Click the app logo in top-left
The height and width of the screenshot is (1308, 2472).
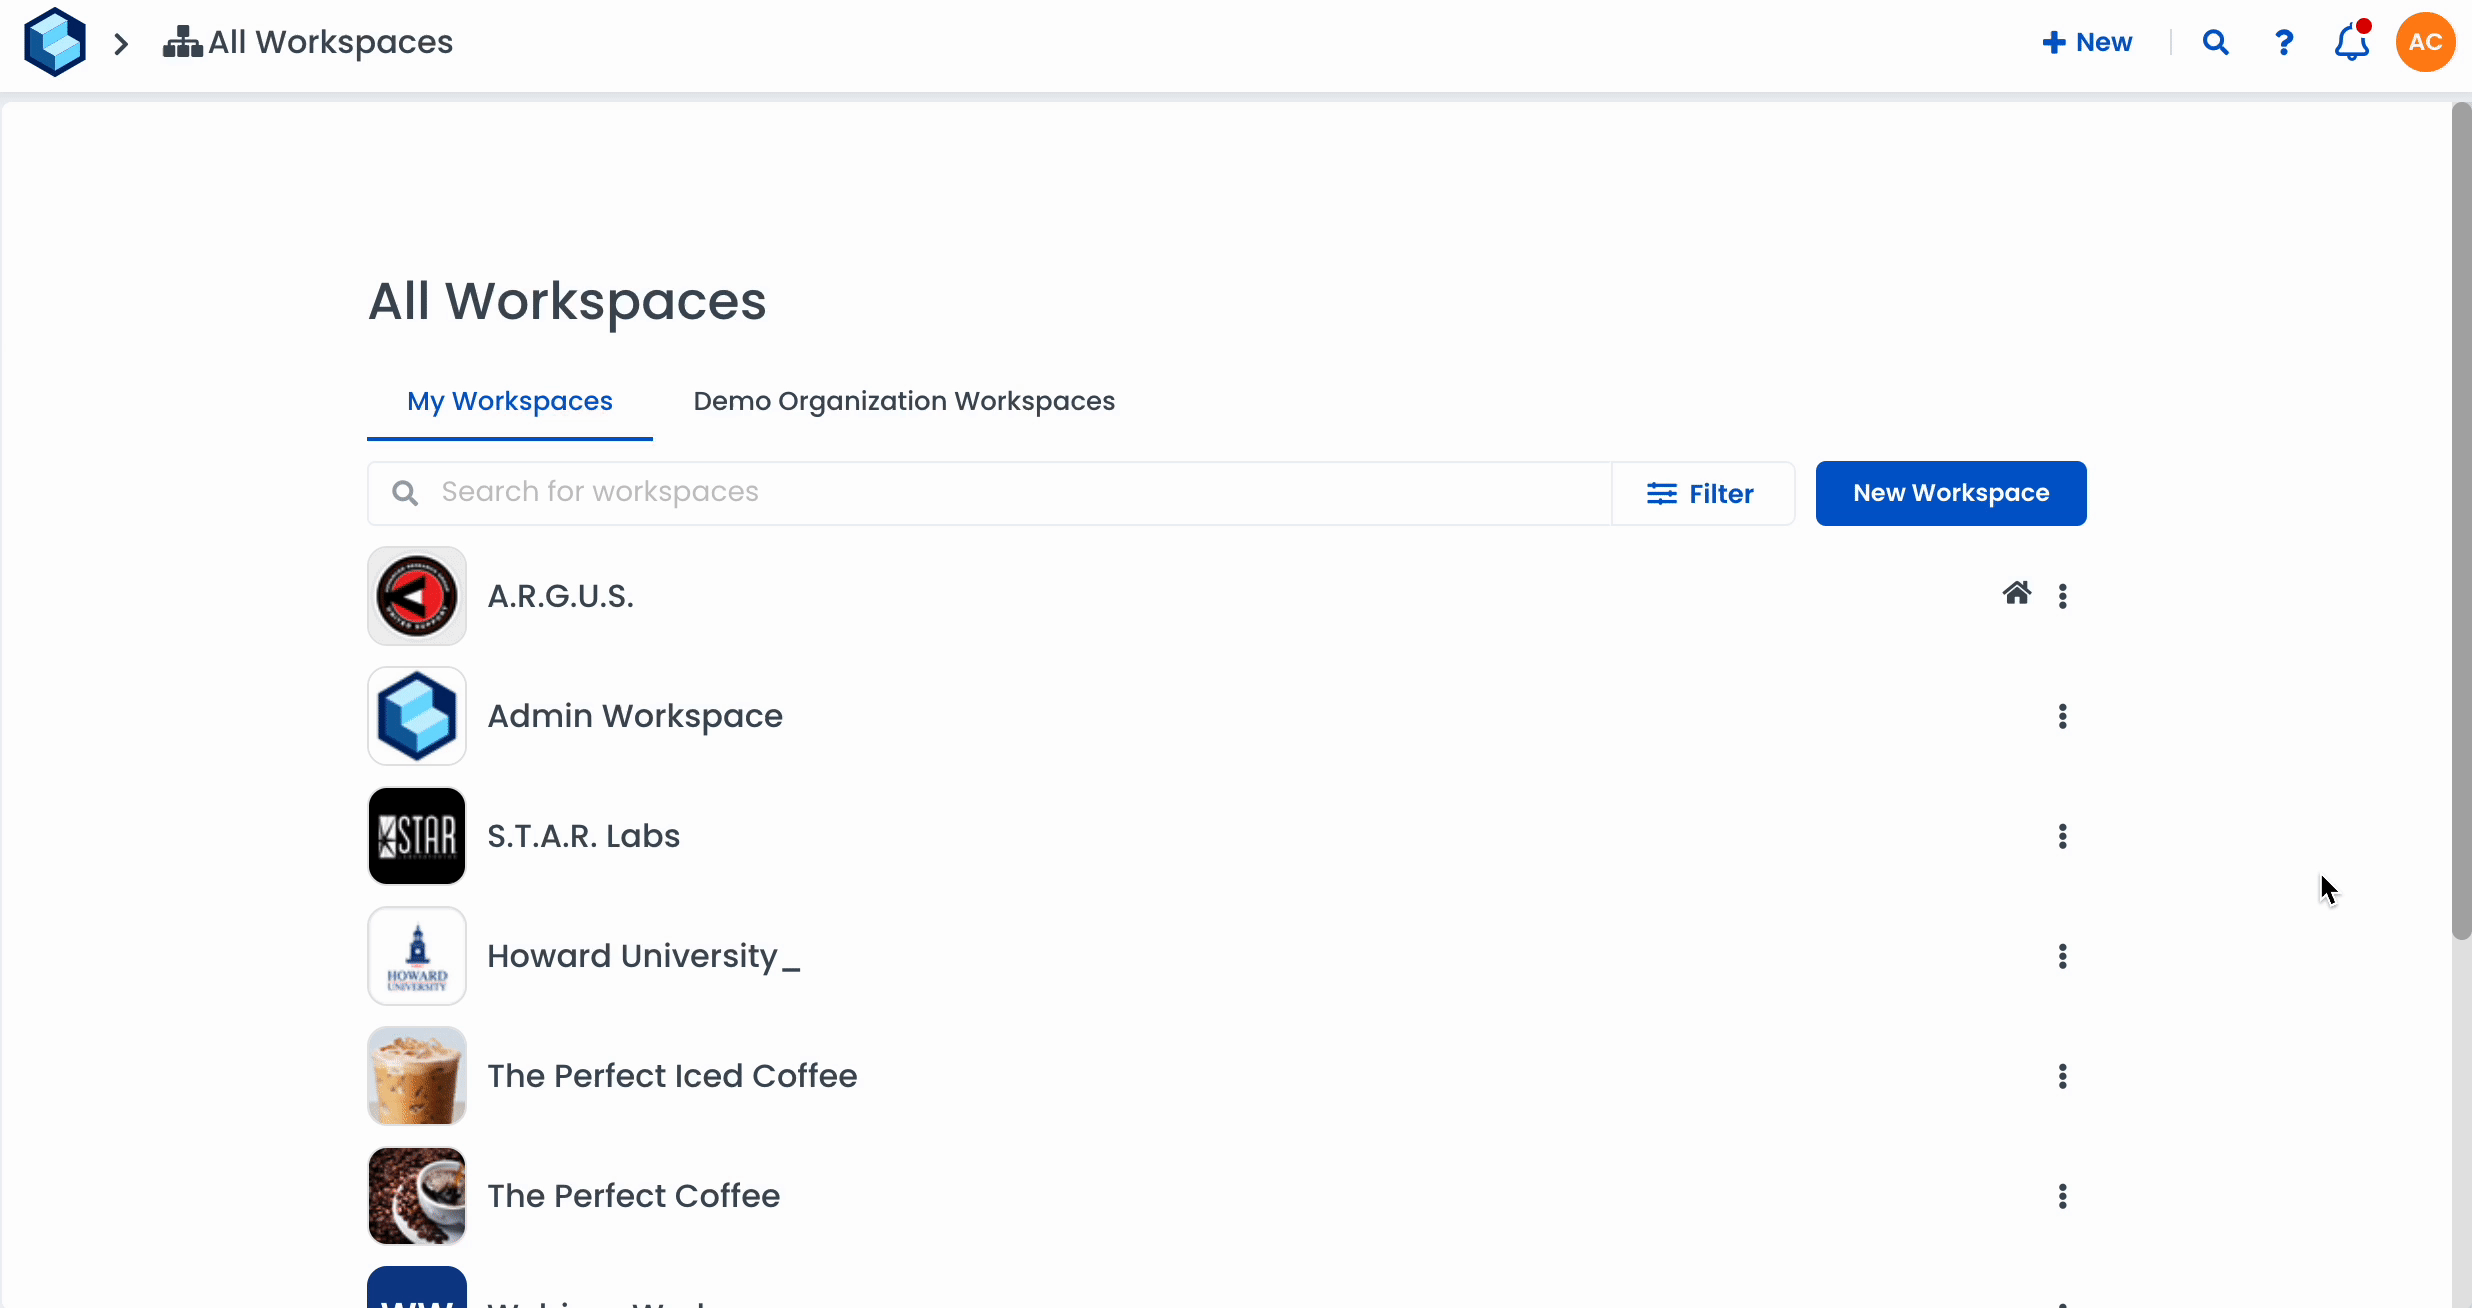coord(55,42)
